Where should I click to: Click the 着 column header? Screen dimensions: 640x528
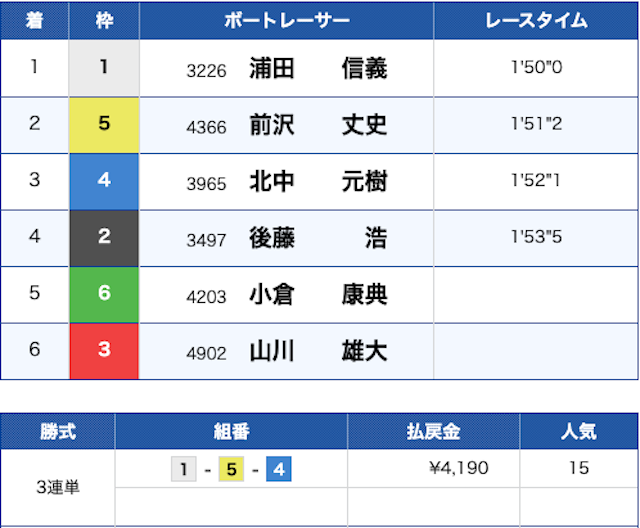(34, 21)
